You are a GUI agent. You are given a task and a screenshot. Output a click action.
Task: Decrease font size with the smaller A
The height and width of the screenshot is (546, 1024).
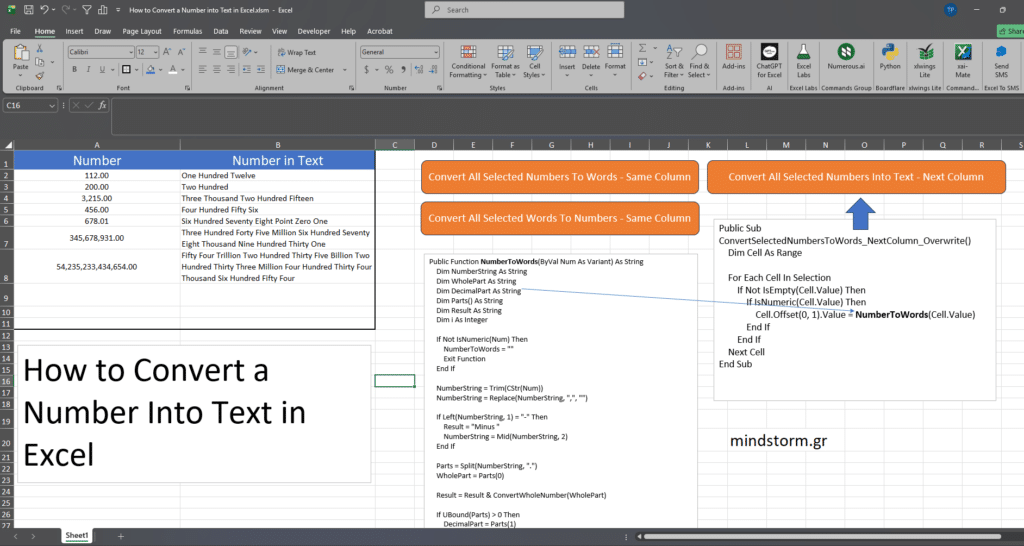[181, 52]
